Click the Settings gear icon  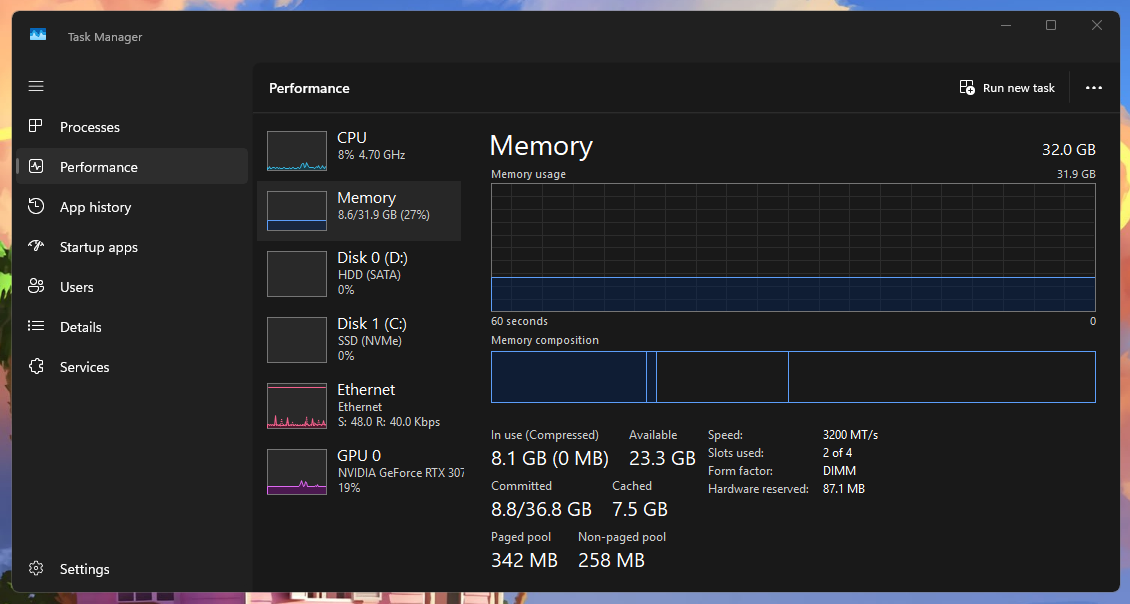pos(36,569)
